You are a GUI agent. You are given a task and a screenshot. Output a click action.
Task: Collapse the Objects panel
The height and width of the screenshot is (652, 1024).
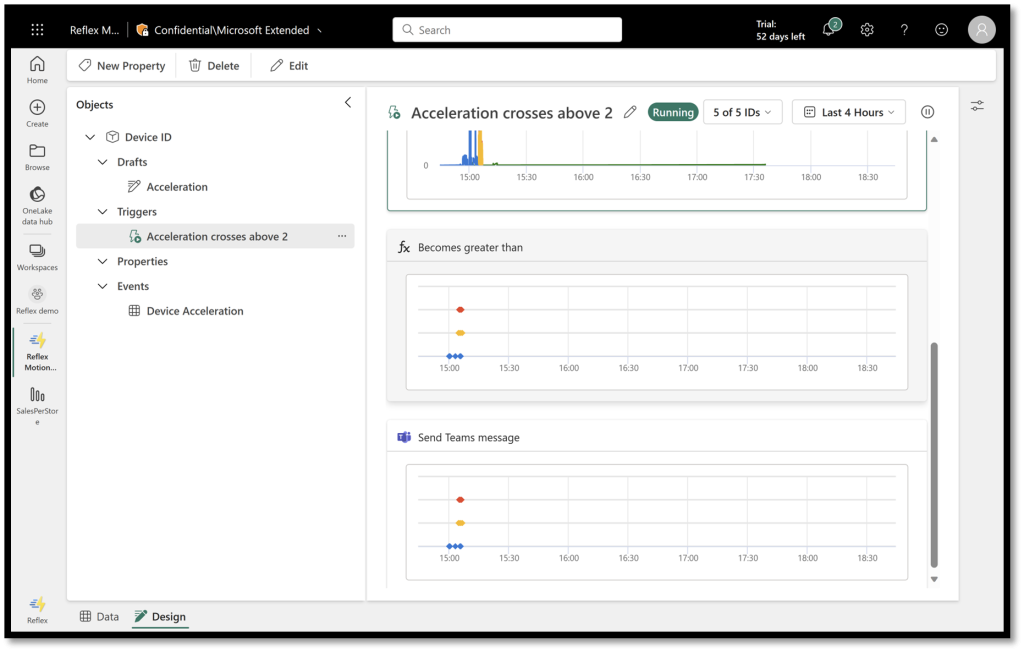coord(348,103)
